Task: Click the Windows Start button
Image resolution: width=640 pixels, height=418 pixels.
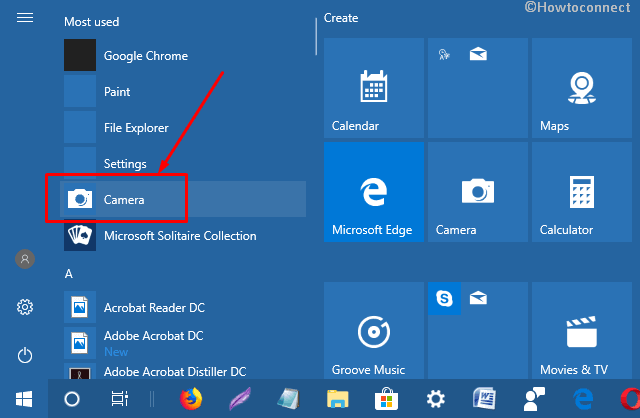Action: (22, 398)
